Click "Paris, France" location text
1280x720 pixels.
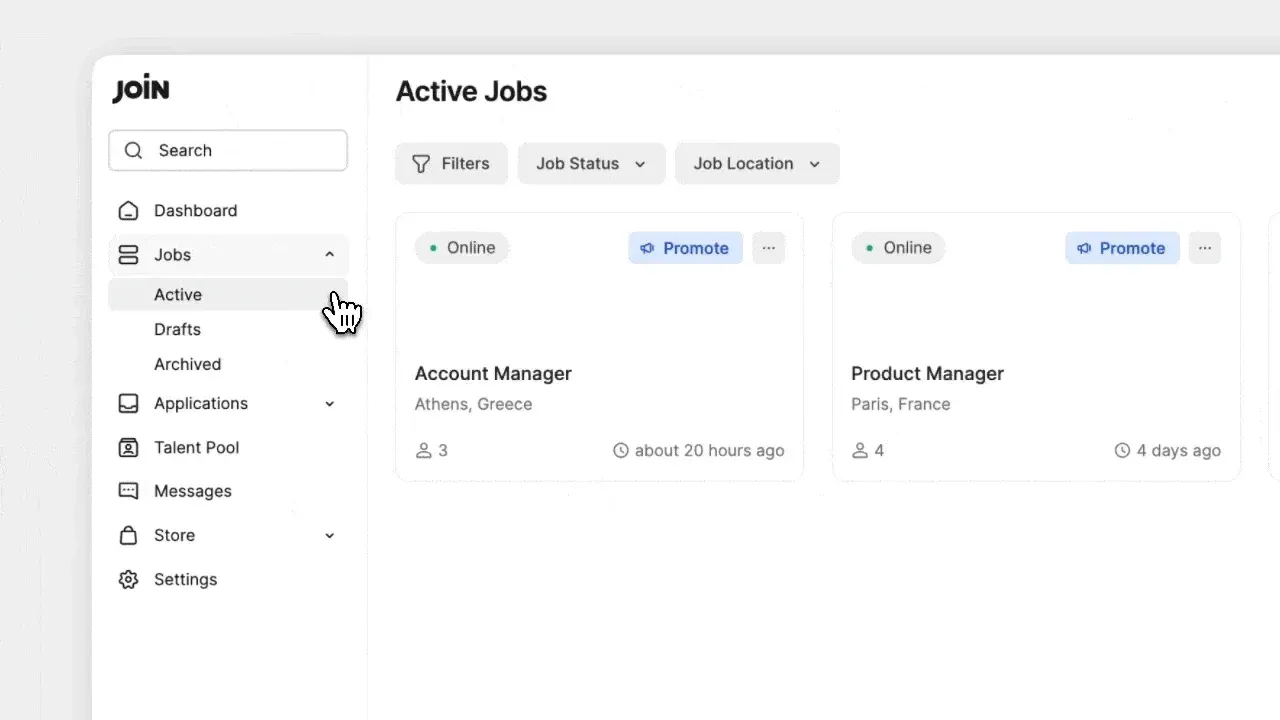pyautogui.click(x=900, y=405)
